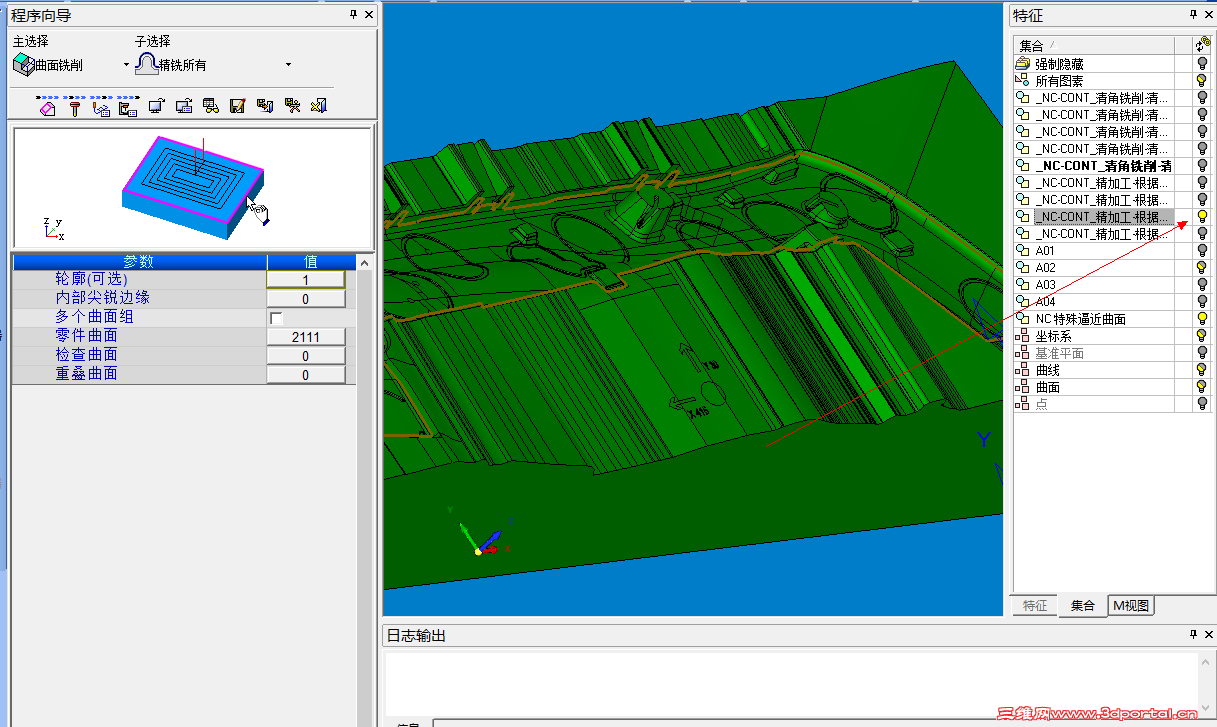
Task: Select the 零件曲面 parameter label
Action: pyautogui.click(x=86, y=336)
